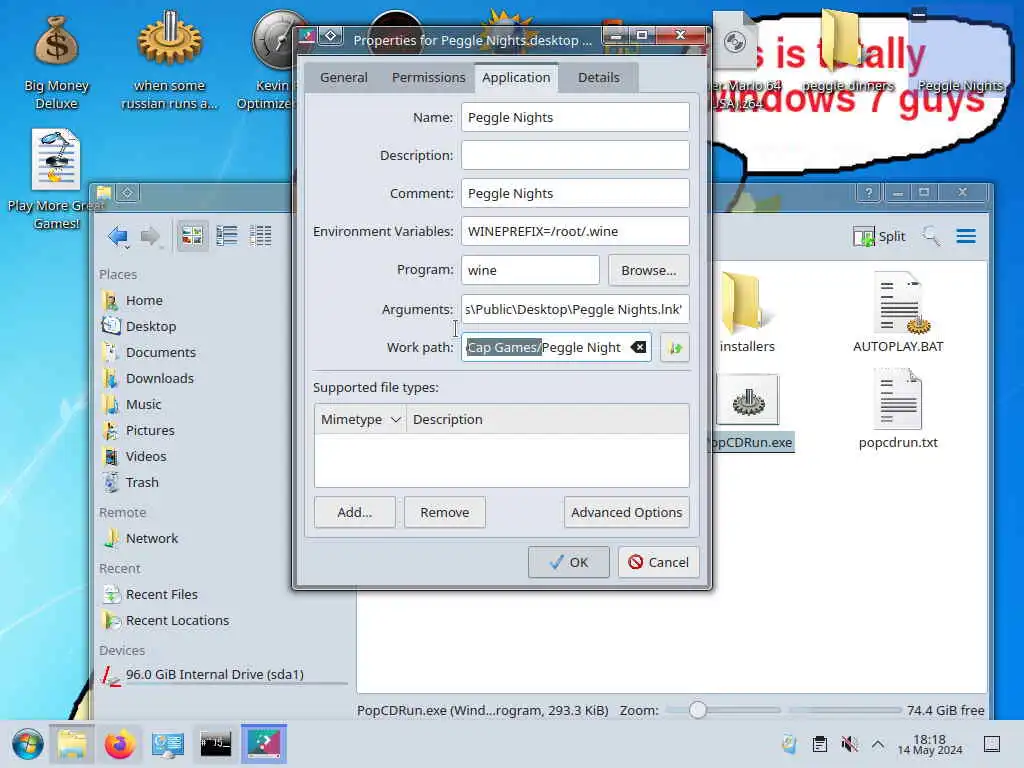1024x768 pixels.
Task: Click Remove file type button
Action: [445, 513]
